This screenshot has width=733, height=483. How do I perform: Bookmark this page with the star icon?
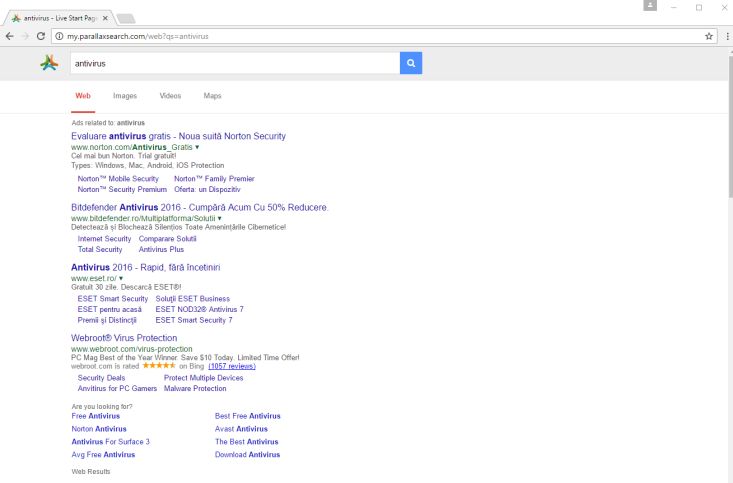pos(709,36)
